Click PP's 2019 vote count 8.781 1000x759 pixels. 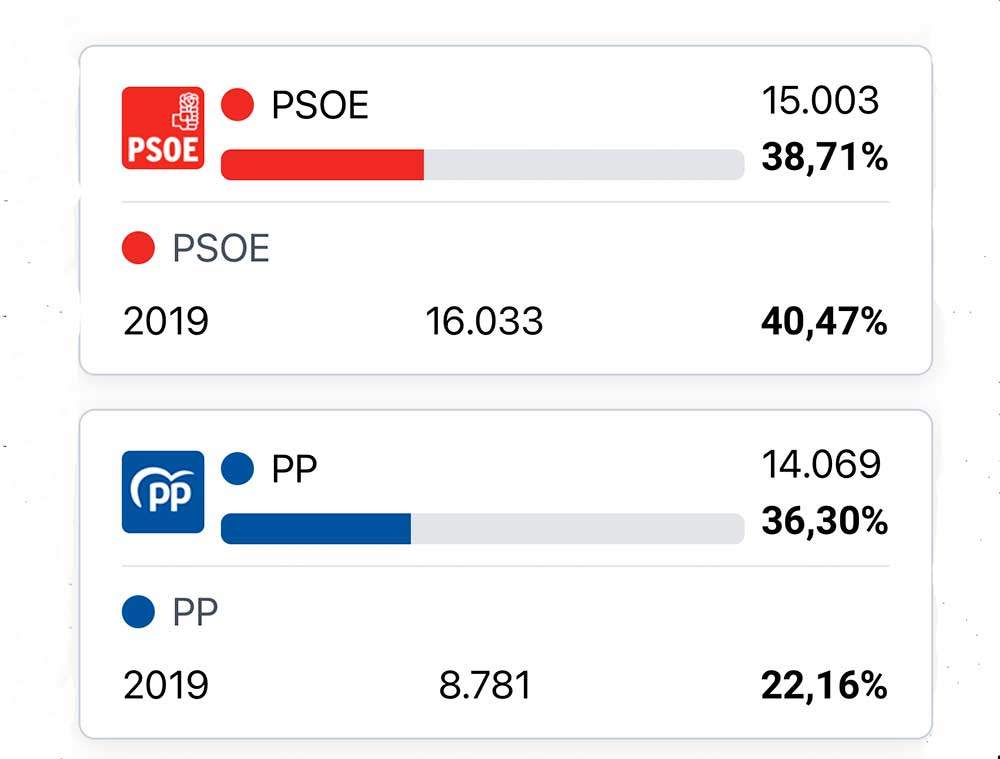(485, 686)
